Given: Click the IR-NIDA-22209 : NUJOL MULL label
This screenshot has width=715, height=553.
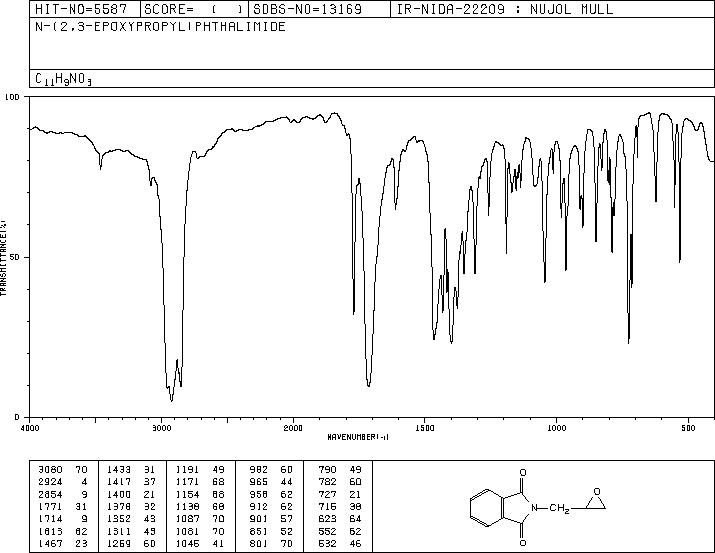Looking at the screenshot, I should [505, 9].
